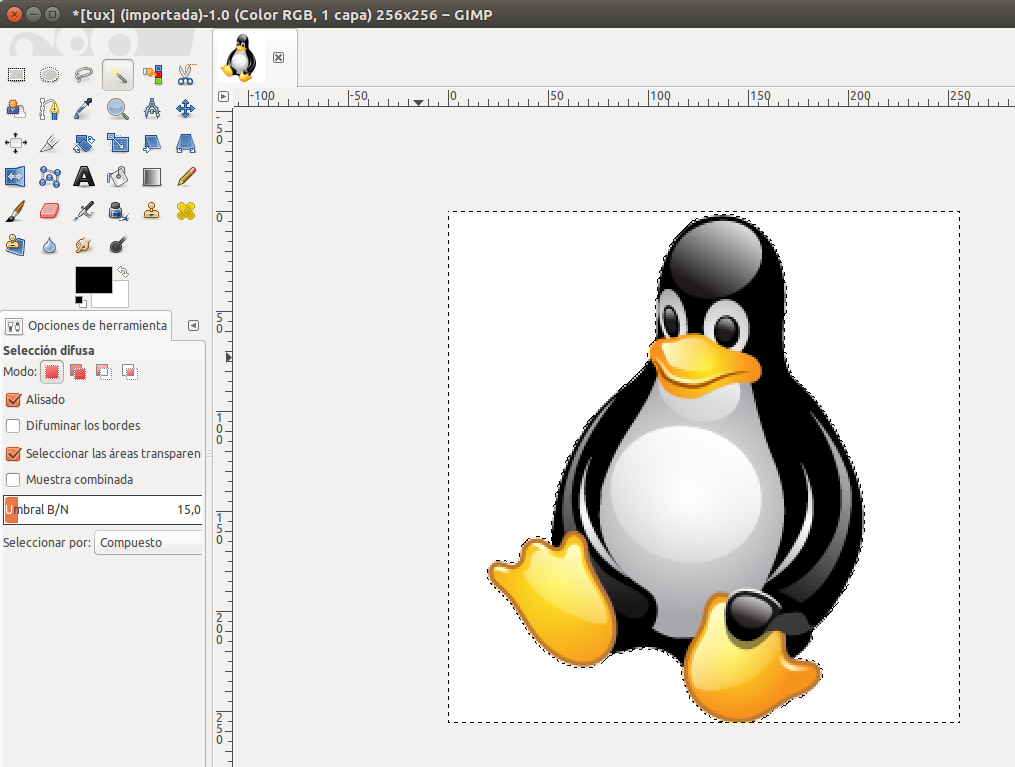Select the Ellipse Select tool
The image size is (1015, 767).
click(49, 74)
